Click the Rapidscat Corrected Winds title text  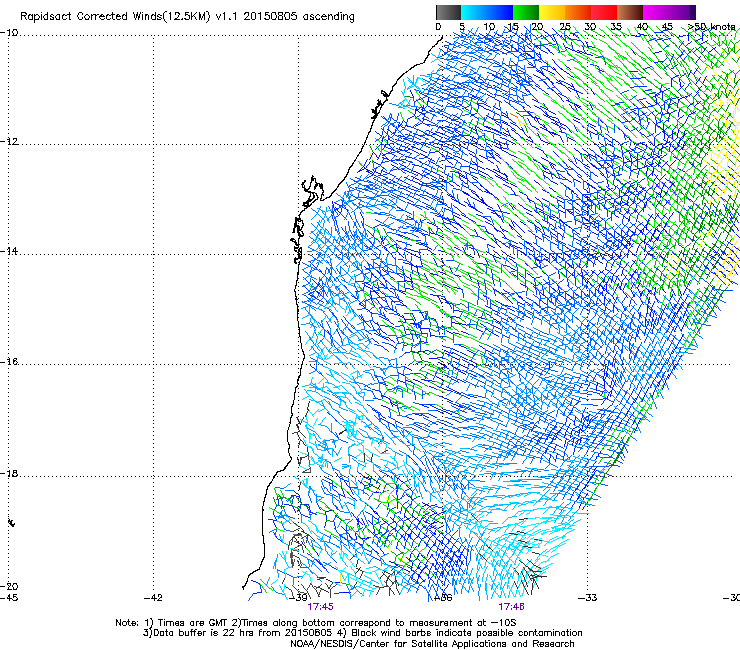[x=187, y=16]
